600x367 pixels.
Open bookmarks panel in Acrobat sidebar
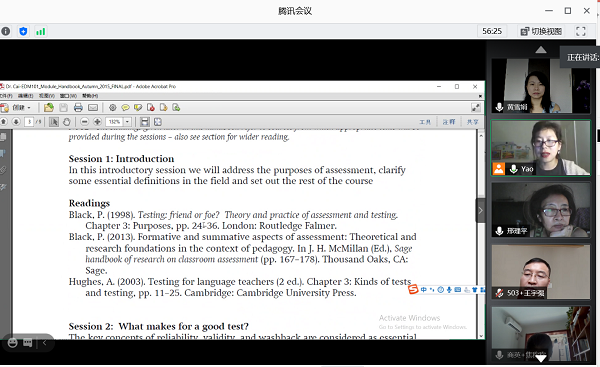click(3, 153)
